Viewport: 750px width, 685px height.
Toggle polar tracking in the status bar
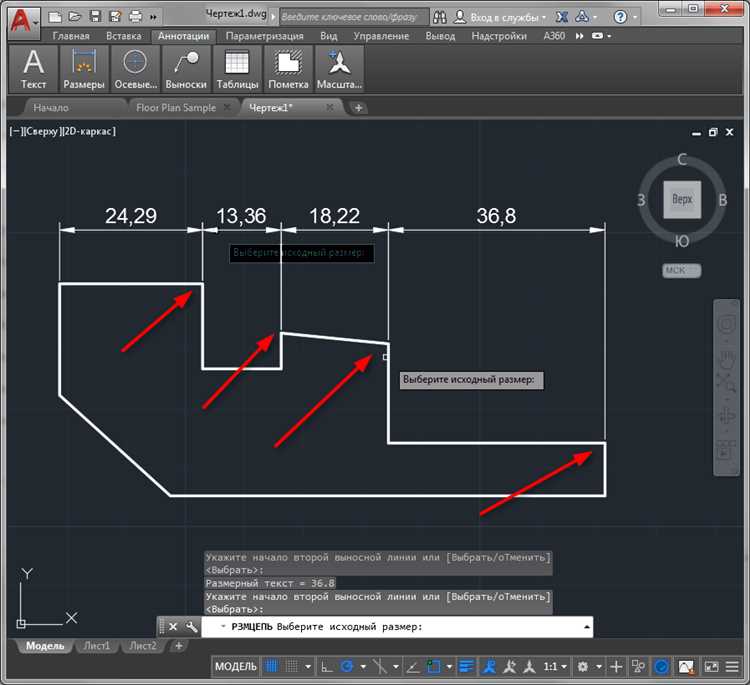tap(347, 666)
